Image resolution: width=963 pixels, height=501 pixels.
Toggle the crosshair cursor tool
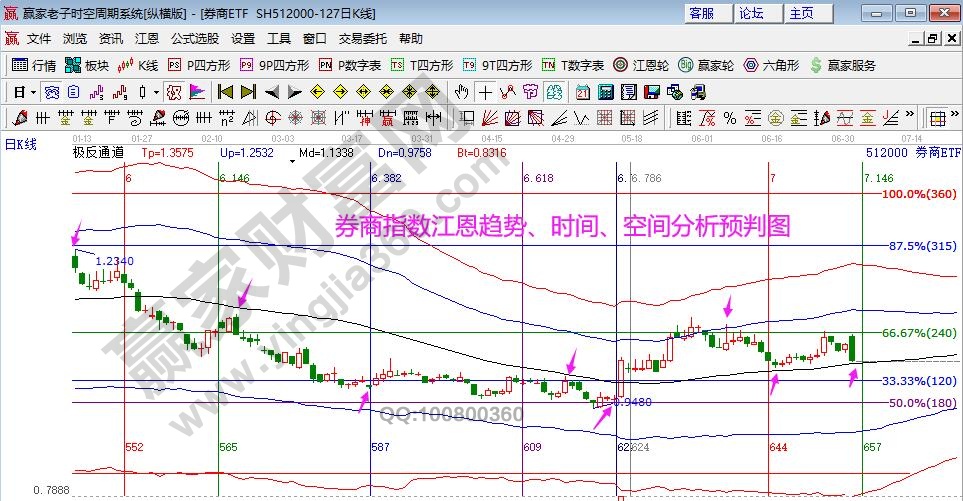pyautogui.click(x=485, y=92)
